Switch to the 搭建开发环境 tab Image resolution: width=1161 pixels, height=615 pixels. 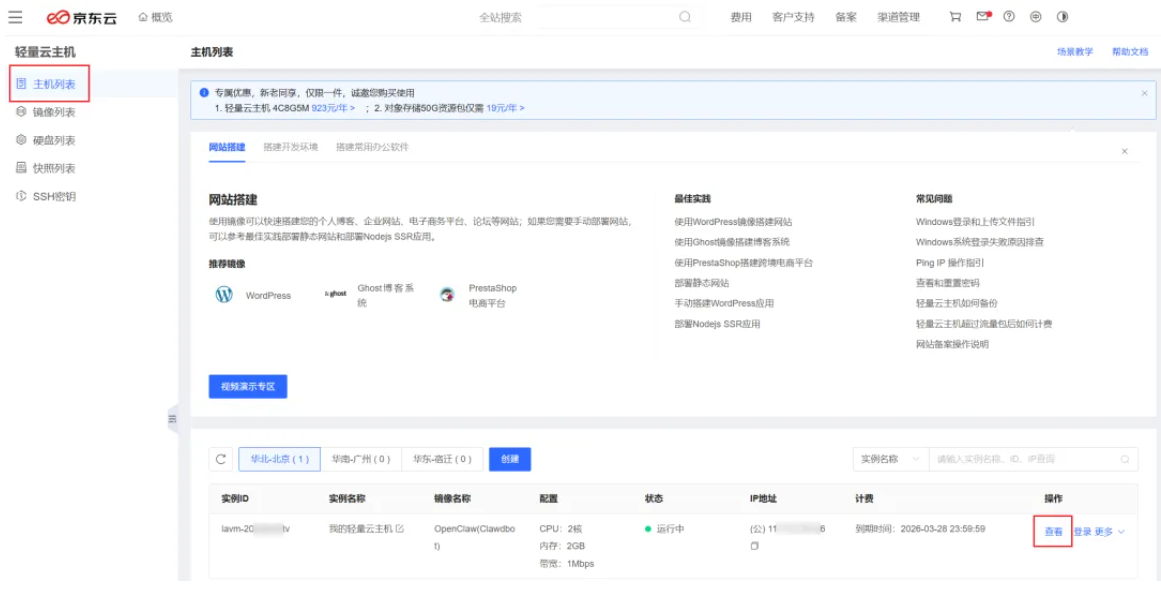(x=290, y=147)
